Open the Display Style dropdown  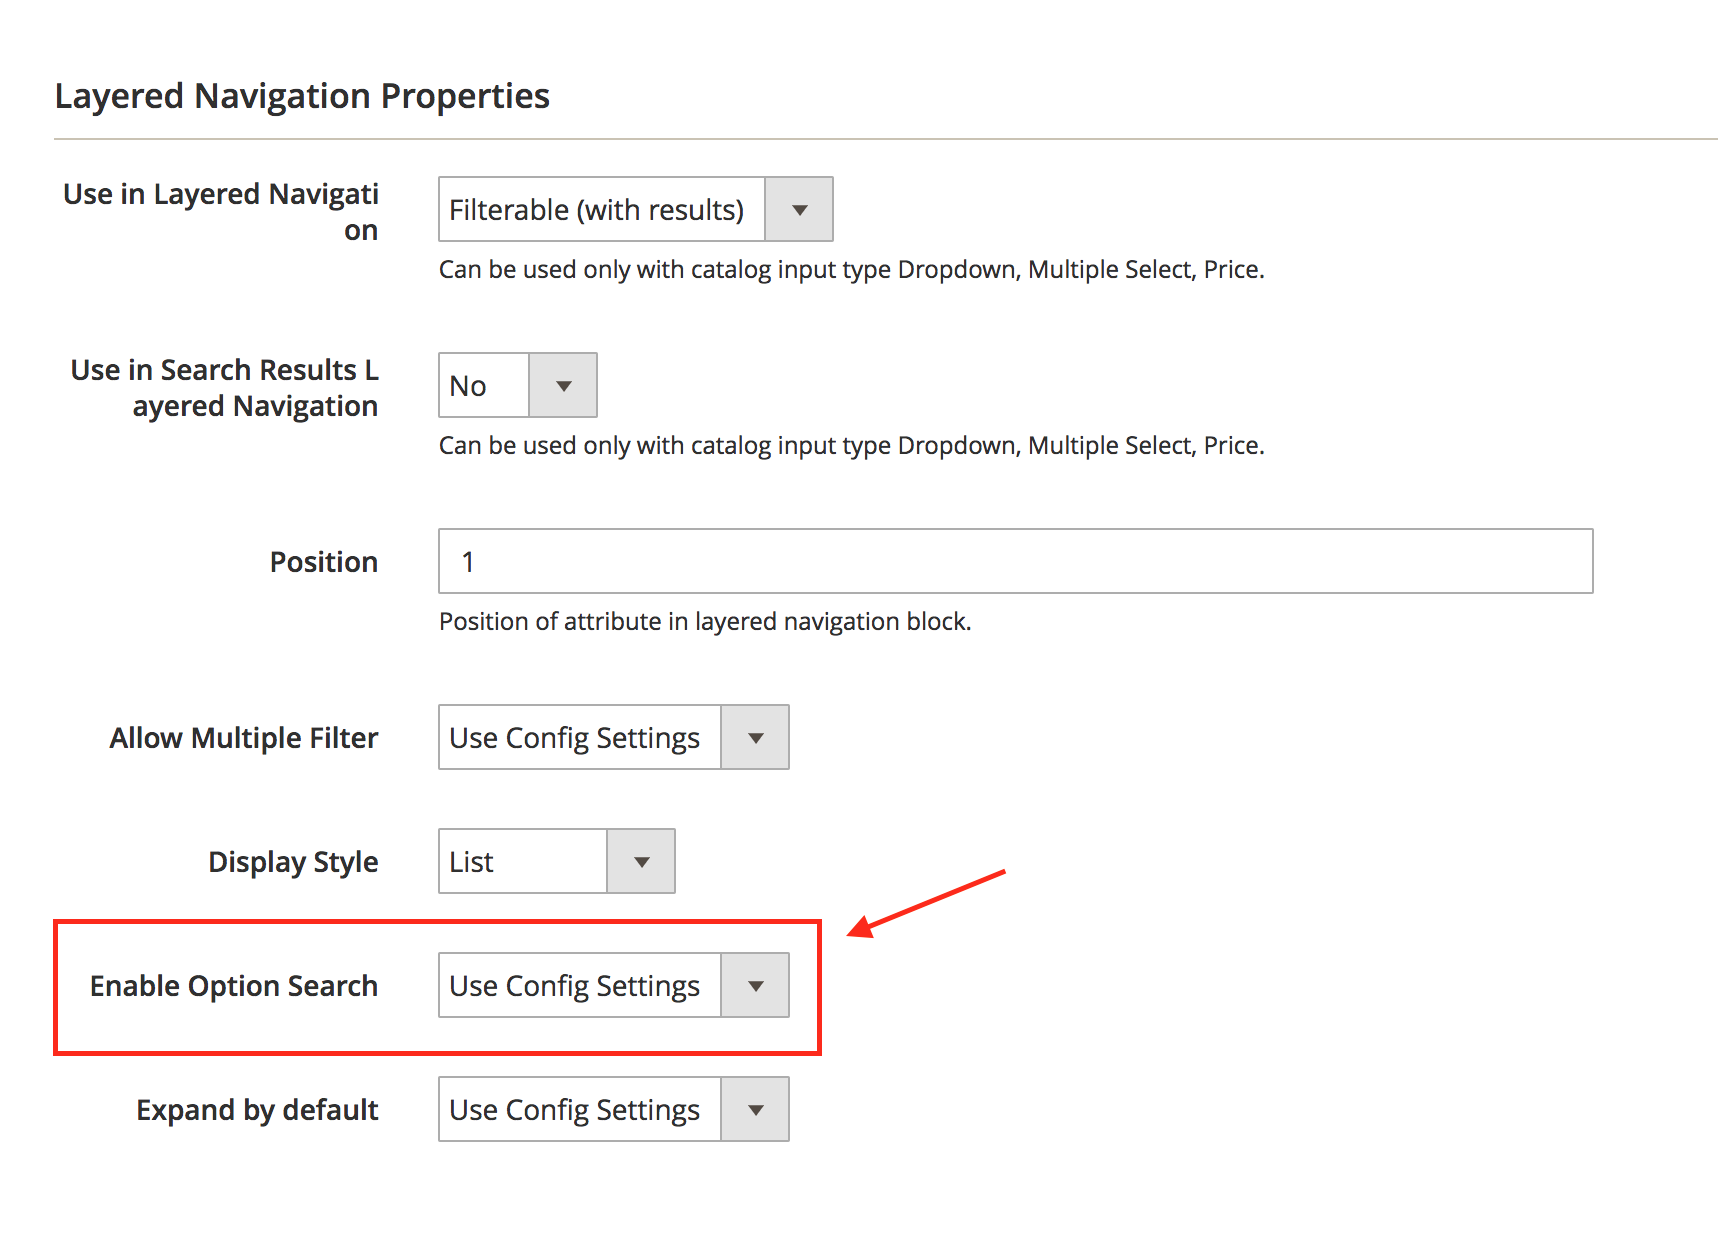(556, 861)
